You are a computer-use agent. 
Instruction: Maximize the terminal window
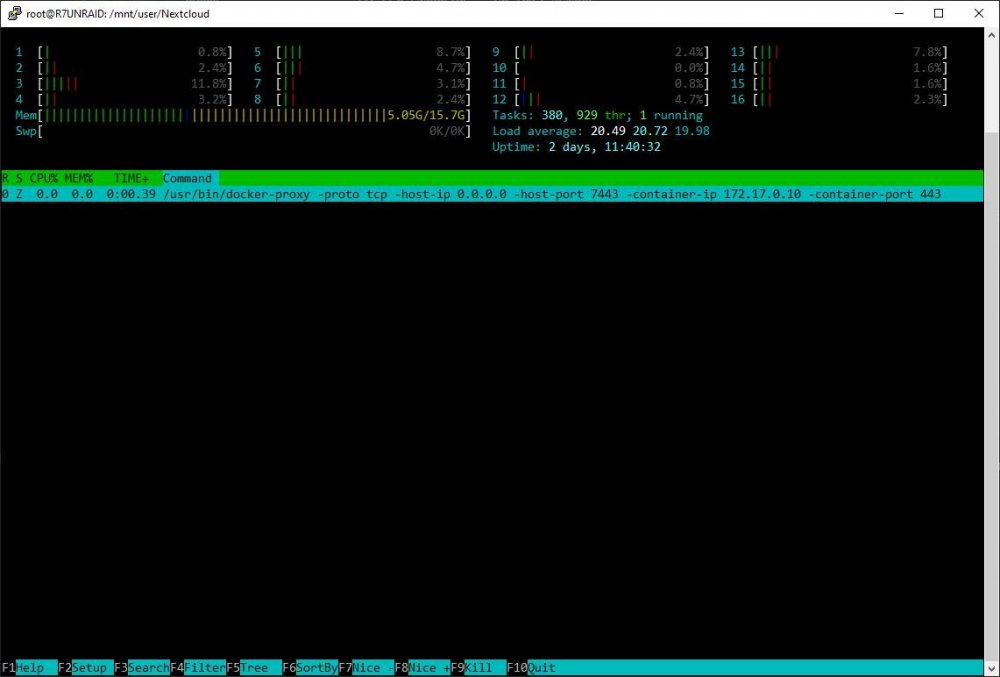(938, 13)
